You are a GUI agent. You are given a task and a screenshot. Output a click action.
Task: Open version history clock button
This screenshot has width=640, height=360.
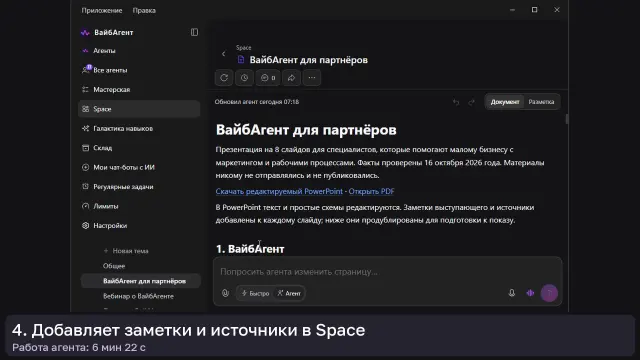click(244, 78)
